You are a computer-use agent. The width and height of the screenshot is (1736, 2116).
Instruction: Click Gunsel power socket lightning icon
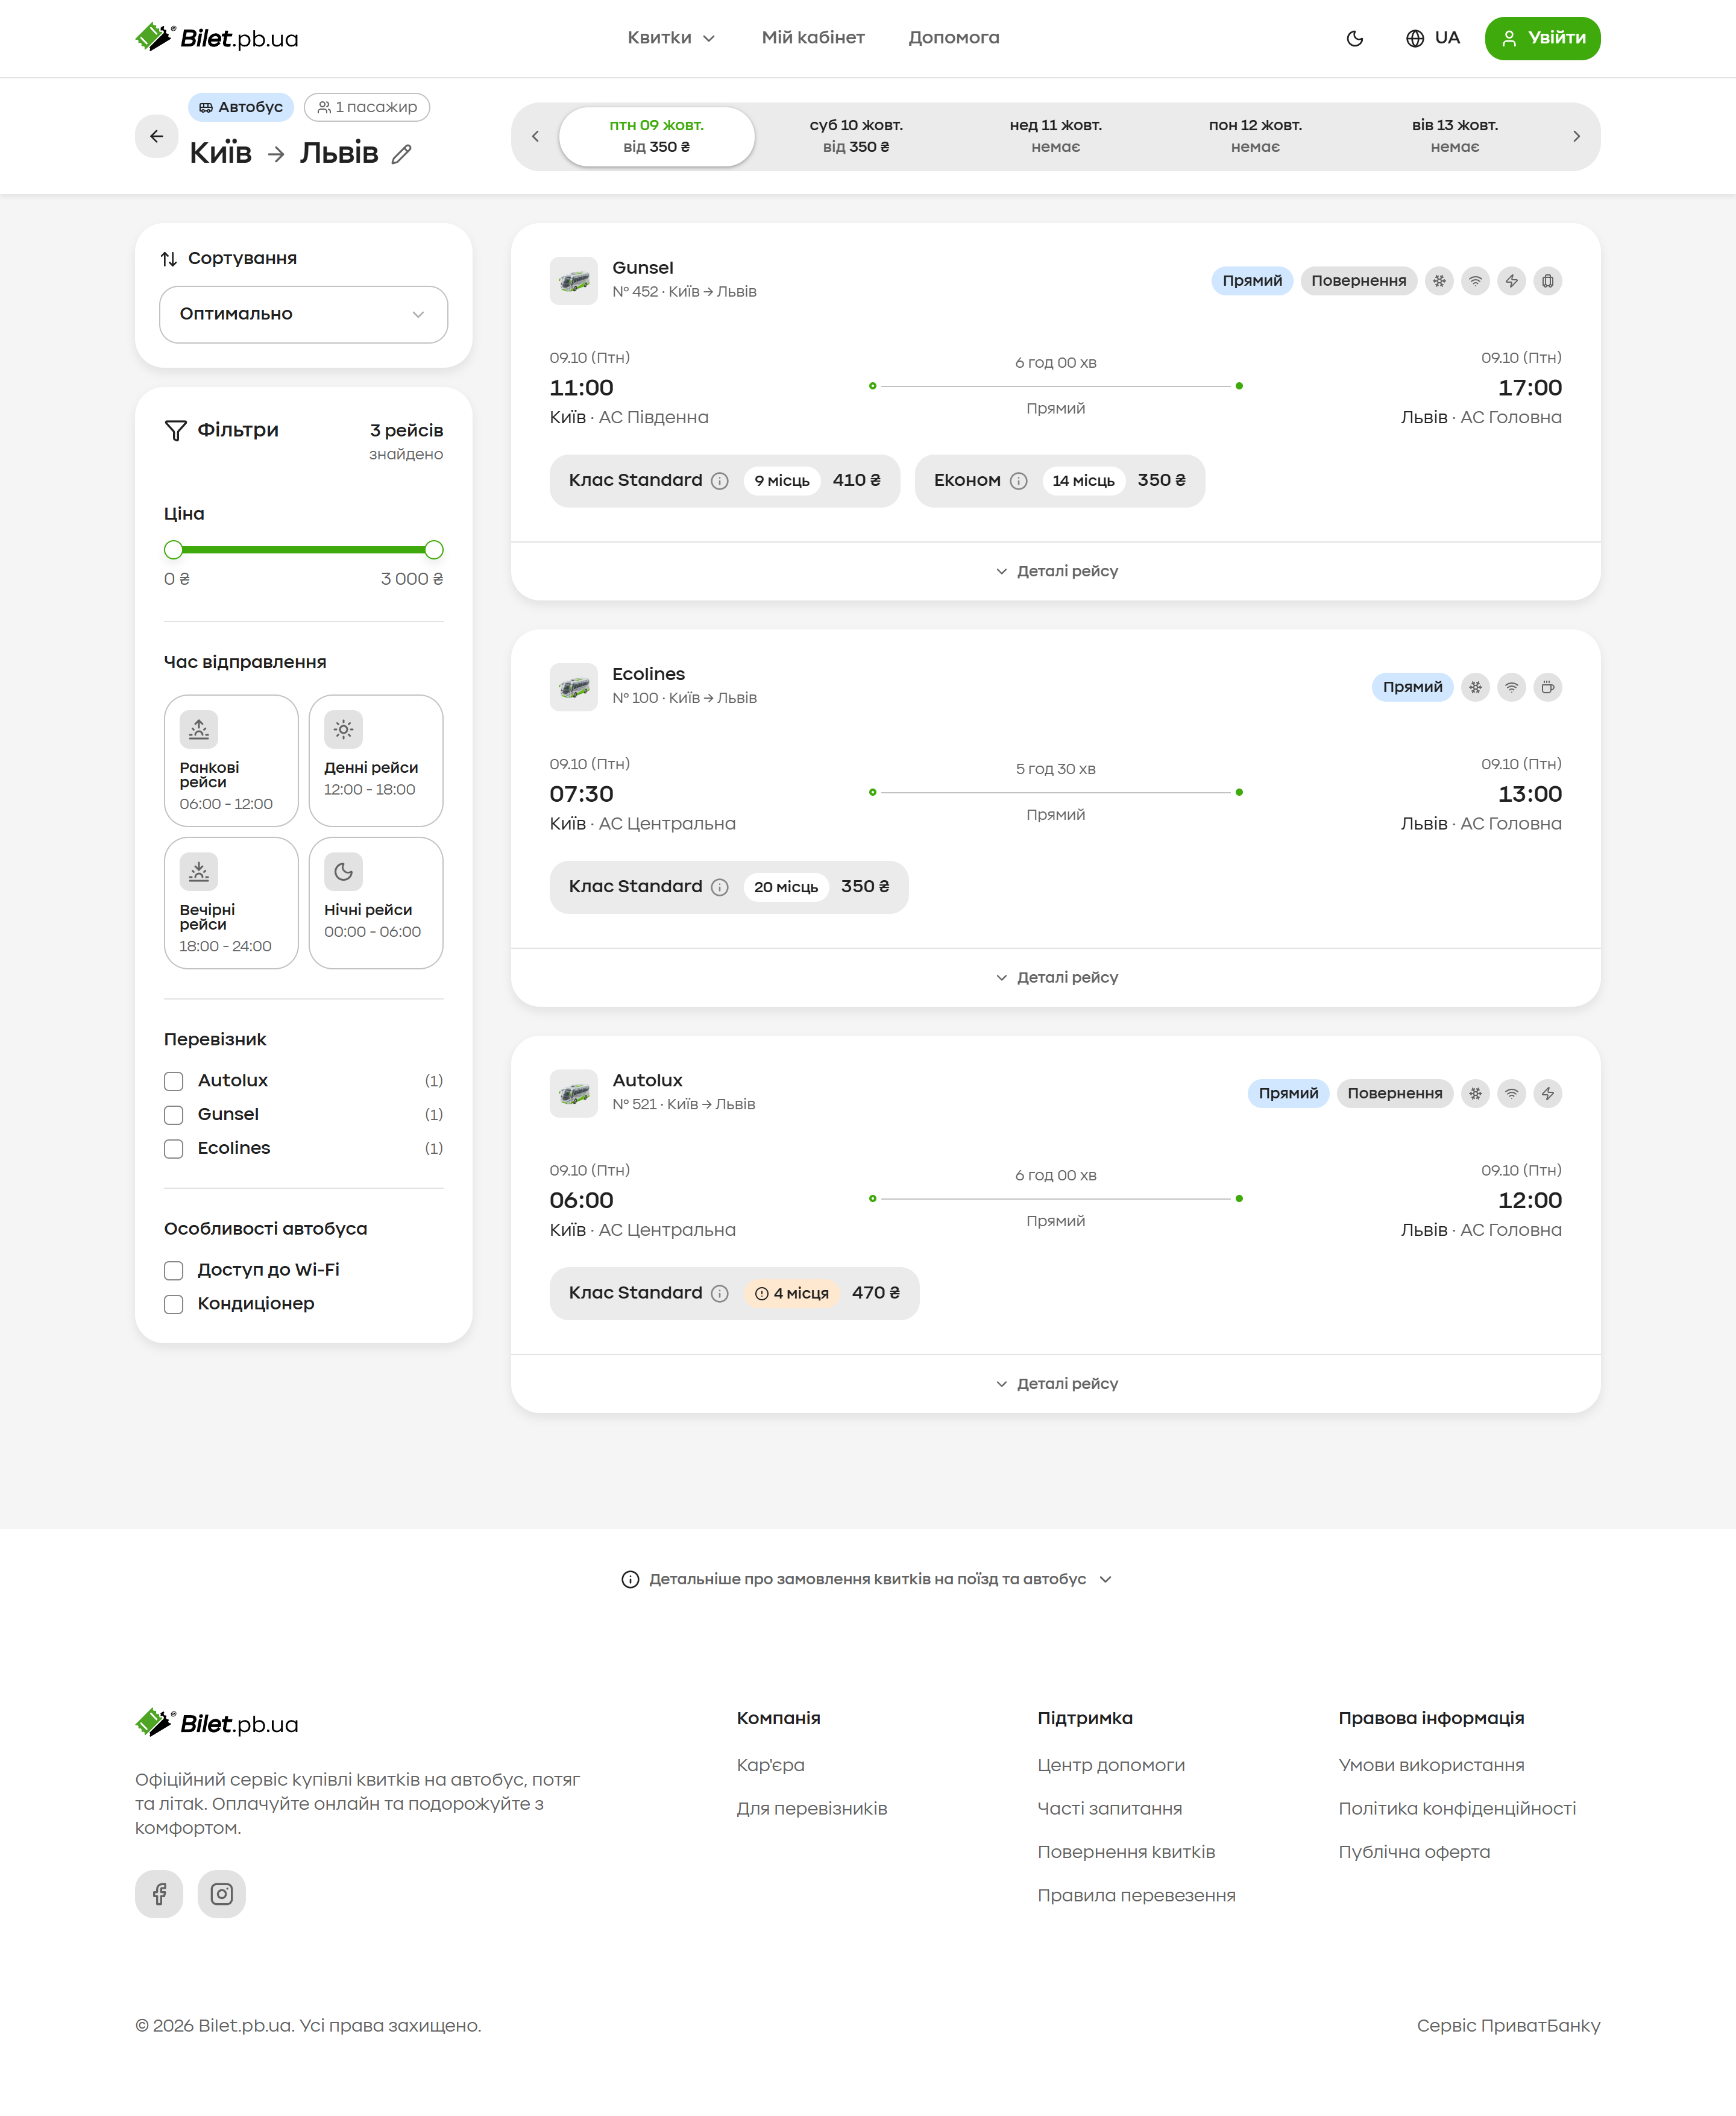1511,281
